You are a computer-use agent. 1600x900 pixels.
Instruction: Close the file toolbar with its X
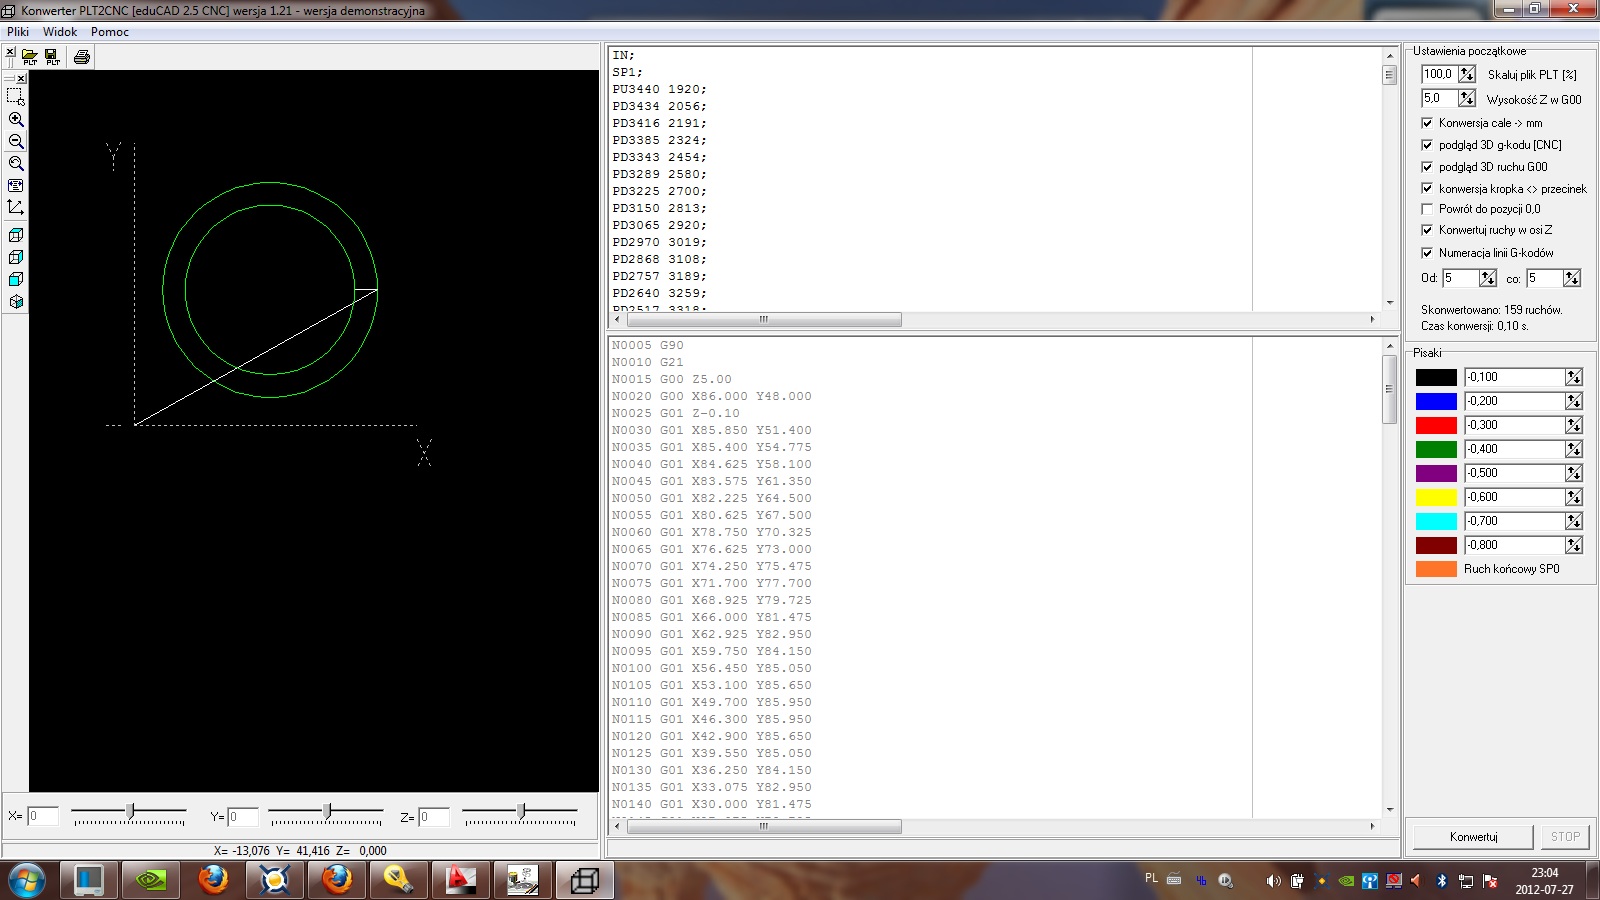click(10, 51)
